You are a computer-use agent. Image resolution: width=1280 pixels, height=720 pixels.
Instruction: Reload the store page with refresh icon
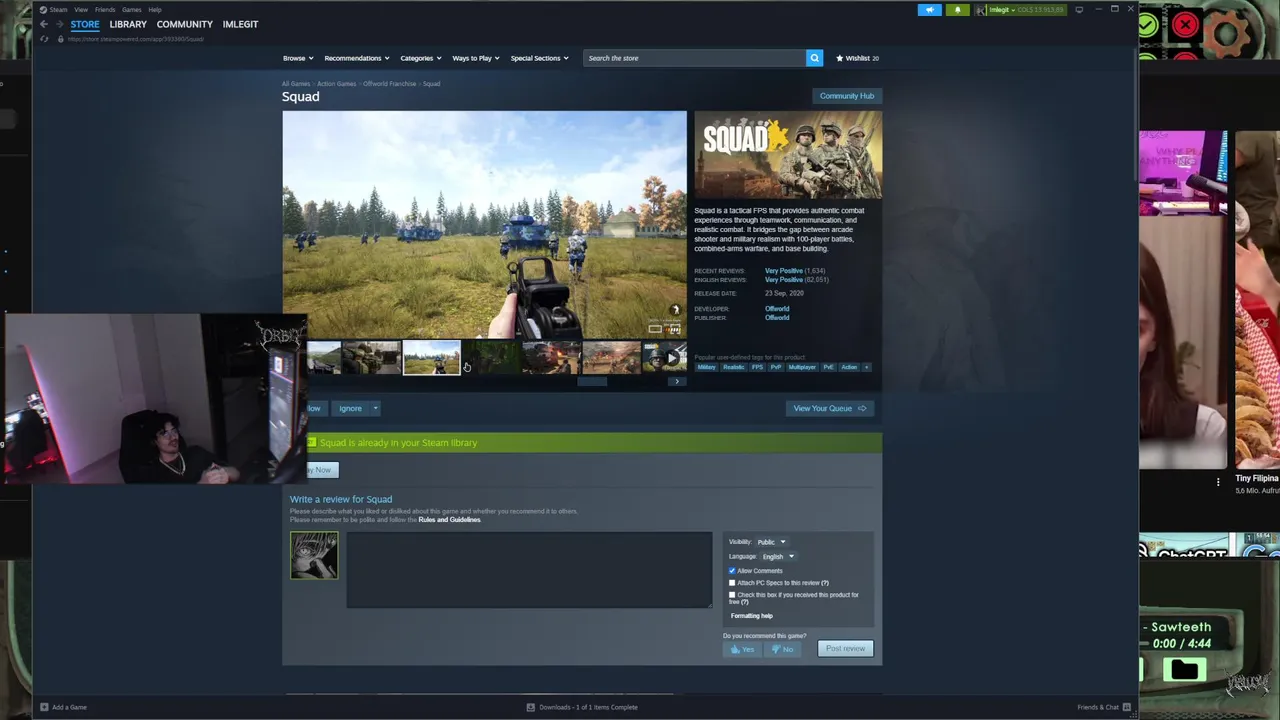[44, 39]
